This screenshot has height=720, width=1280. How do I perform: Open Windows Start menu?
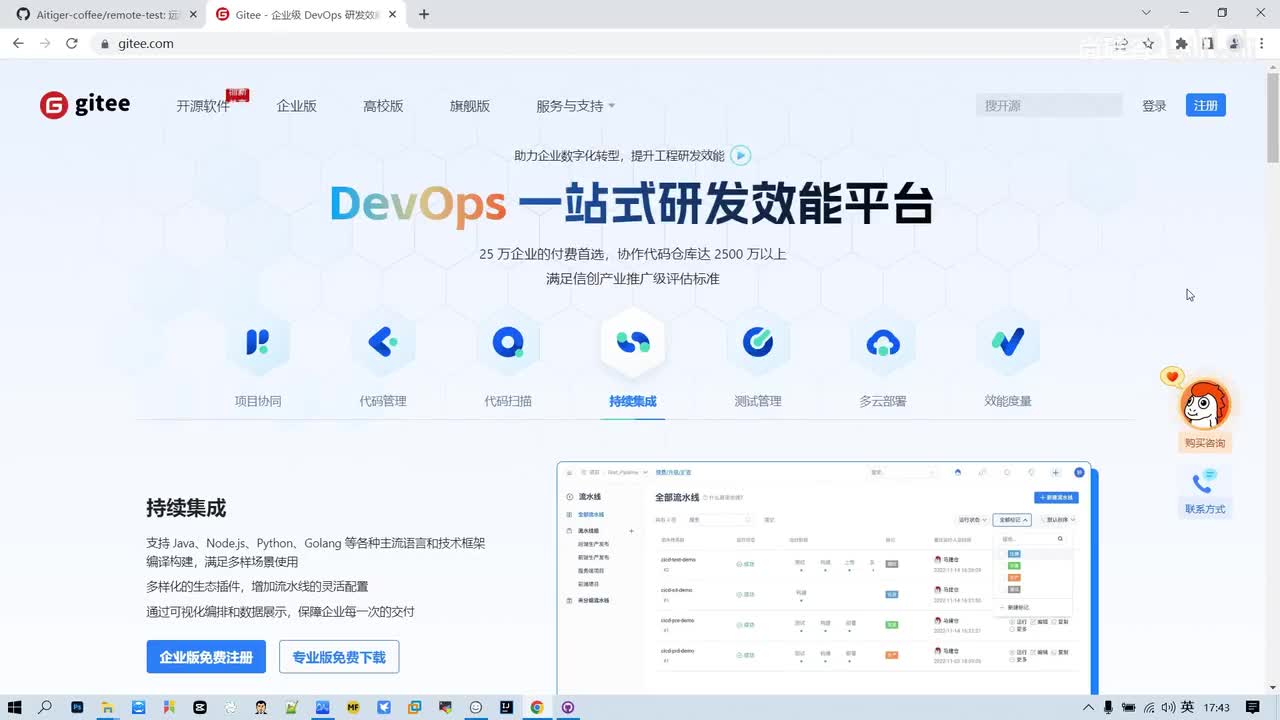click(x=15, y=707)
